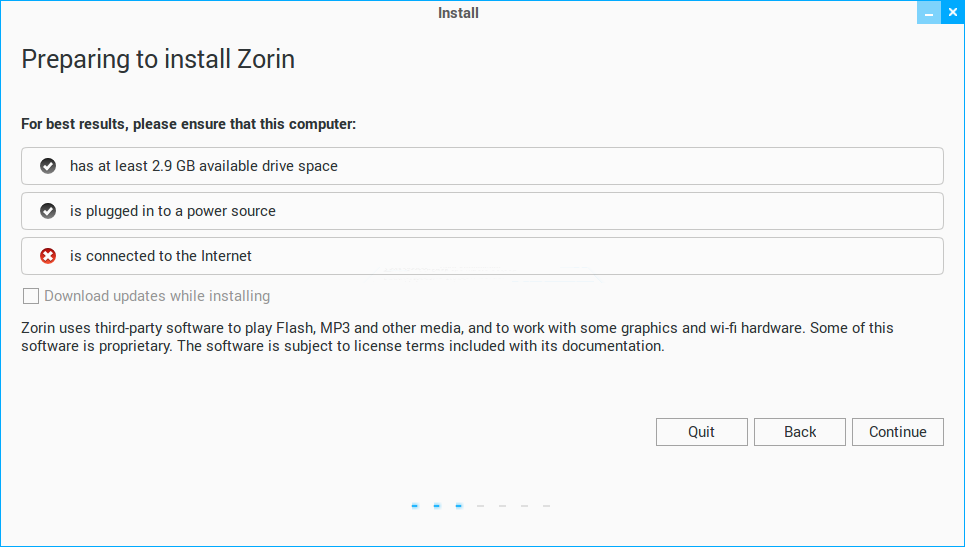Click the Preparing to install Zorin heading
Image resolution: width=965 pixels, height=547 pixels.
pos(158,59)
